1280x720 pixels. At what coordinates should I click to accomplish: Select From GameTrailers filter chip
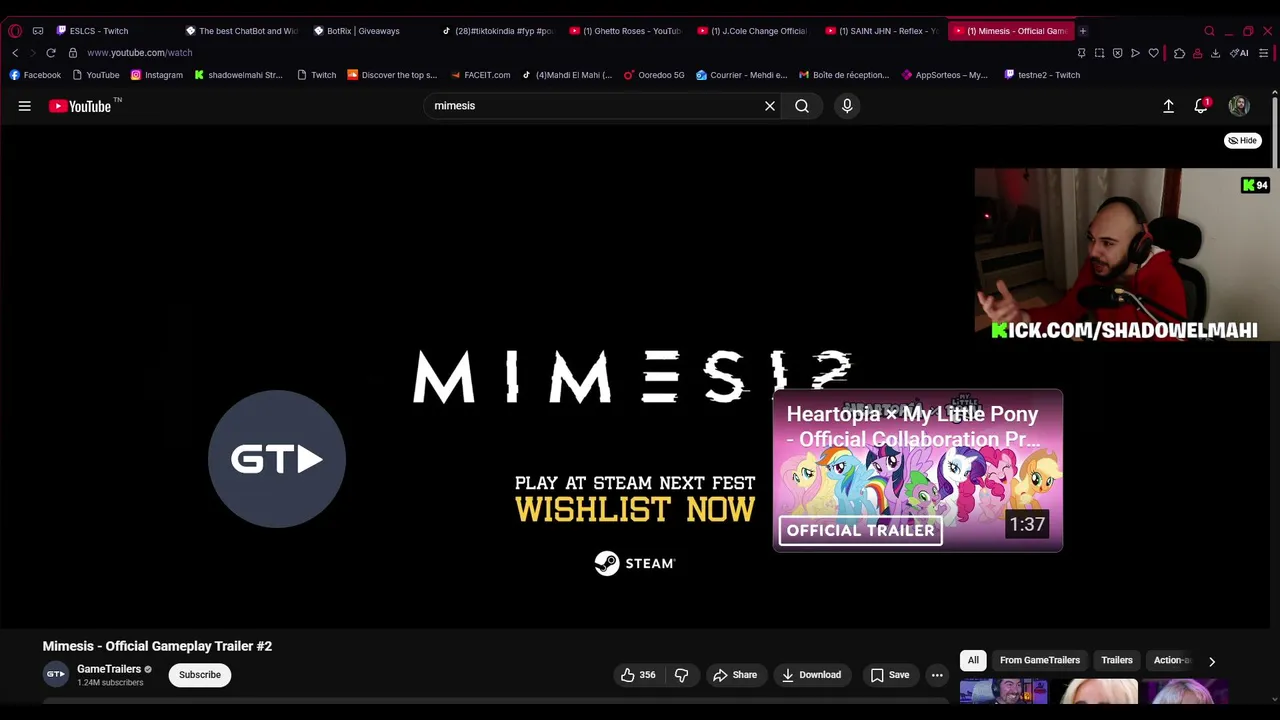pos(1040,660)
